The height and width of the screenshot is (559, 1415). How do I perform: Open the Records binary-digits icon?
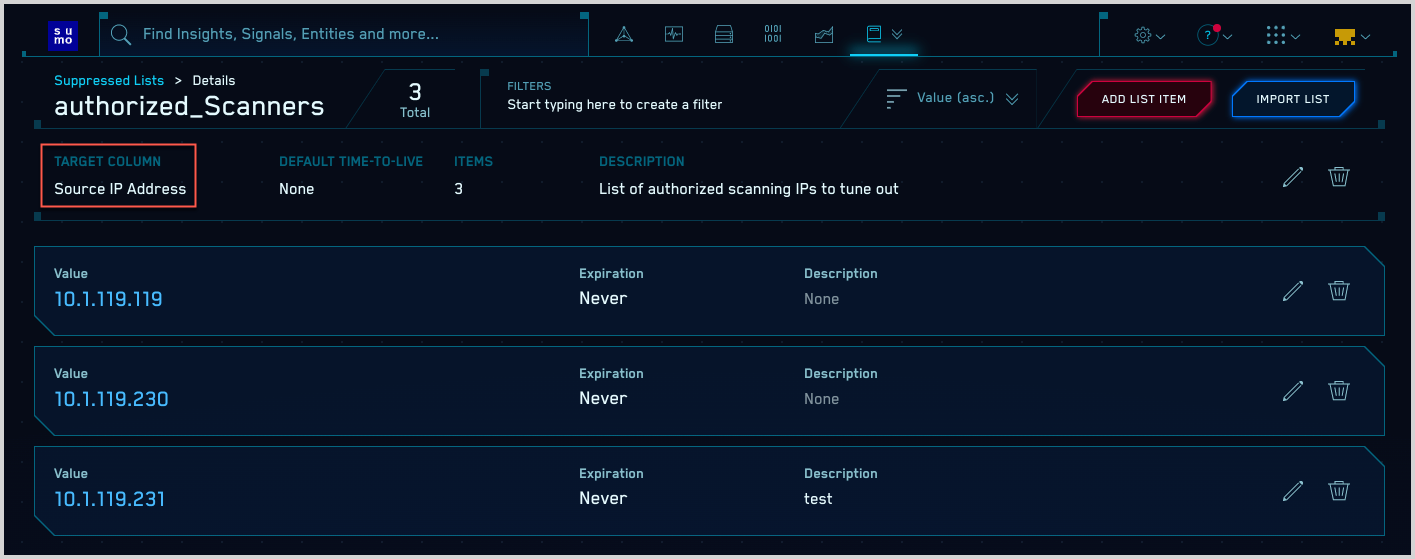pos(773,35)
